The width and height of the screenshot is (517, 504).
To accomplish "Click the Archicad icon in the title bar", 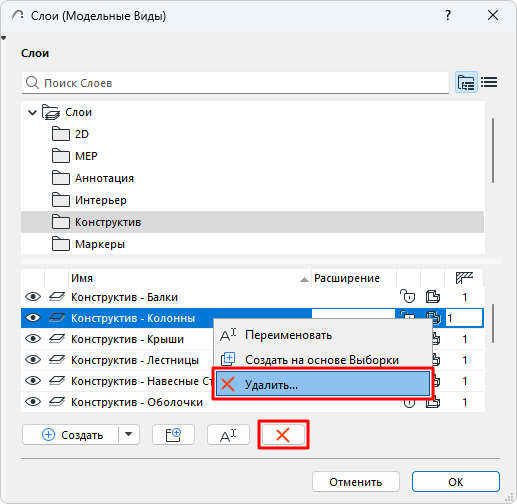I will 17,15.
